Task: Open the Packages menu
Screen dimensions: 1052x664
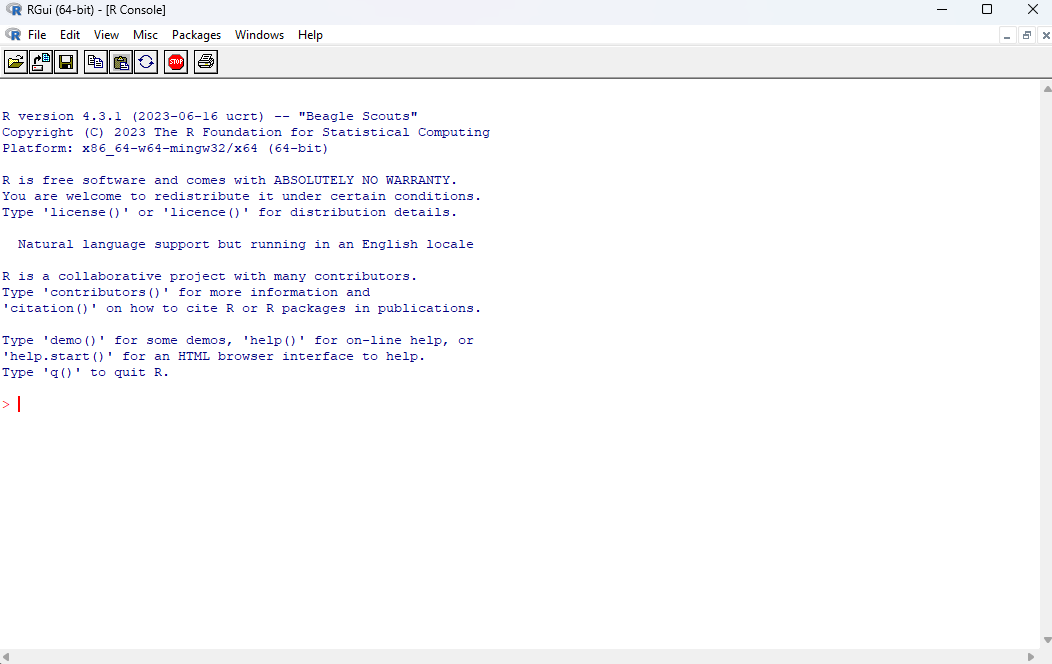Action: (196, 35)
